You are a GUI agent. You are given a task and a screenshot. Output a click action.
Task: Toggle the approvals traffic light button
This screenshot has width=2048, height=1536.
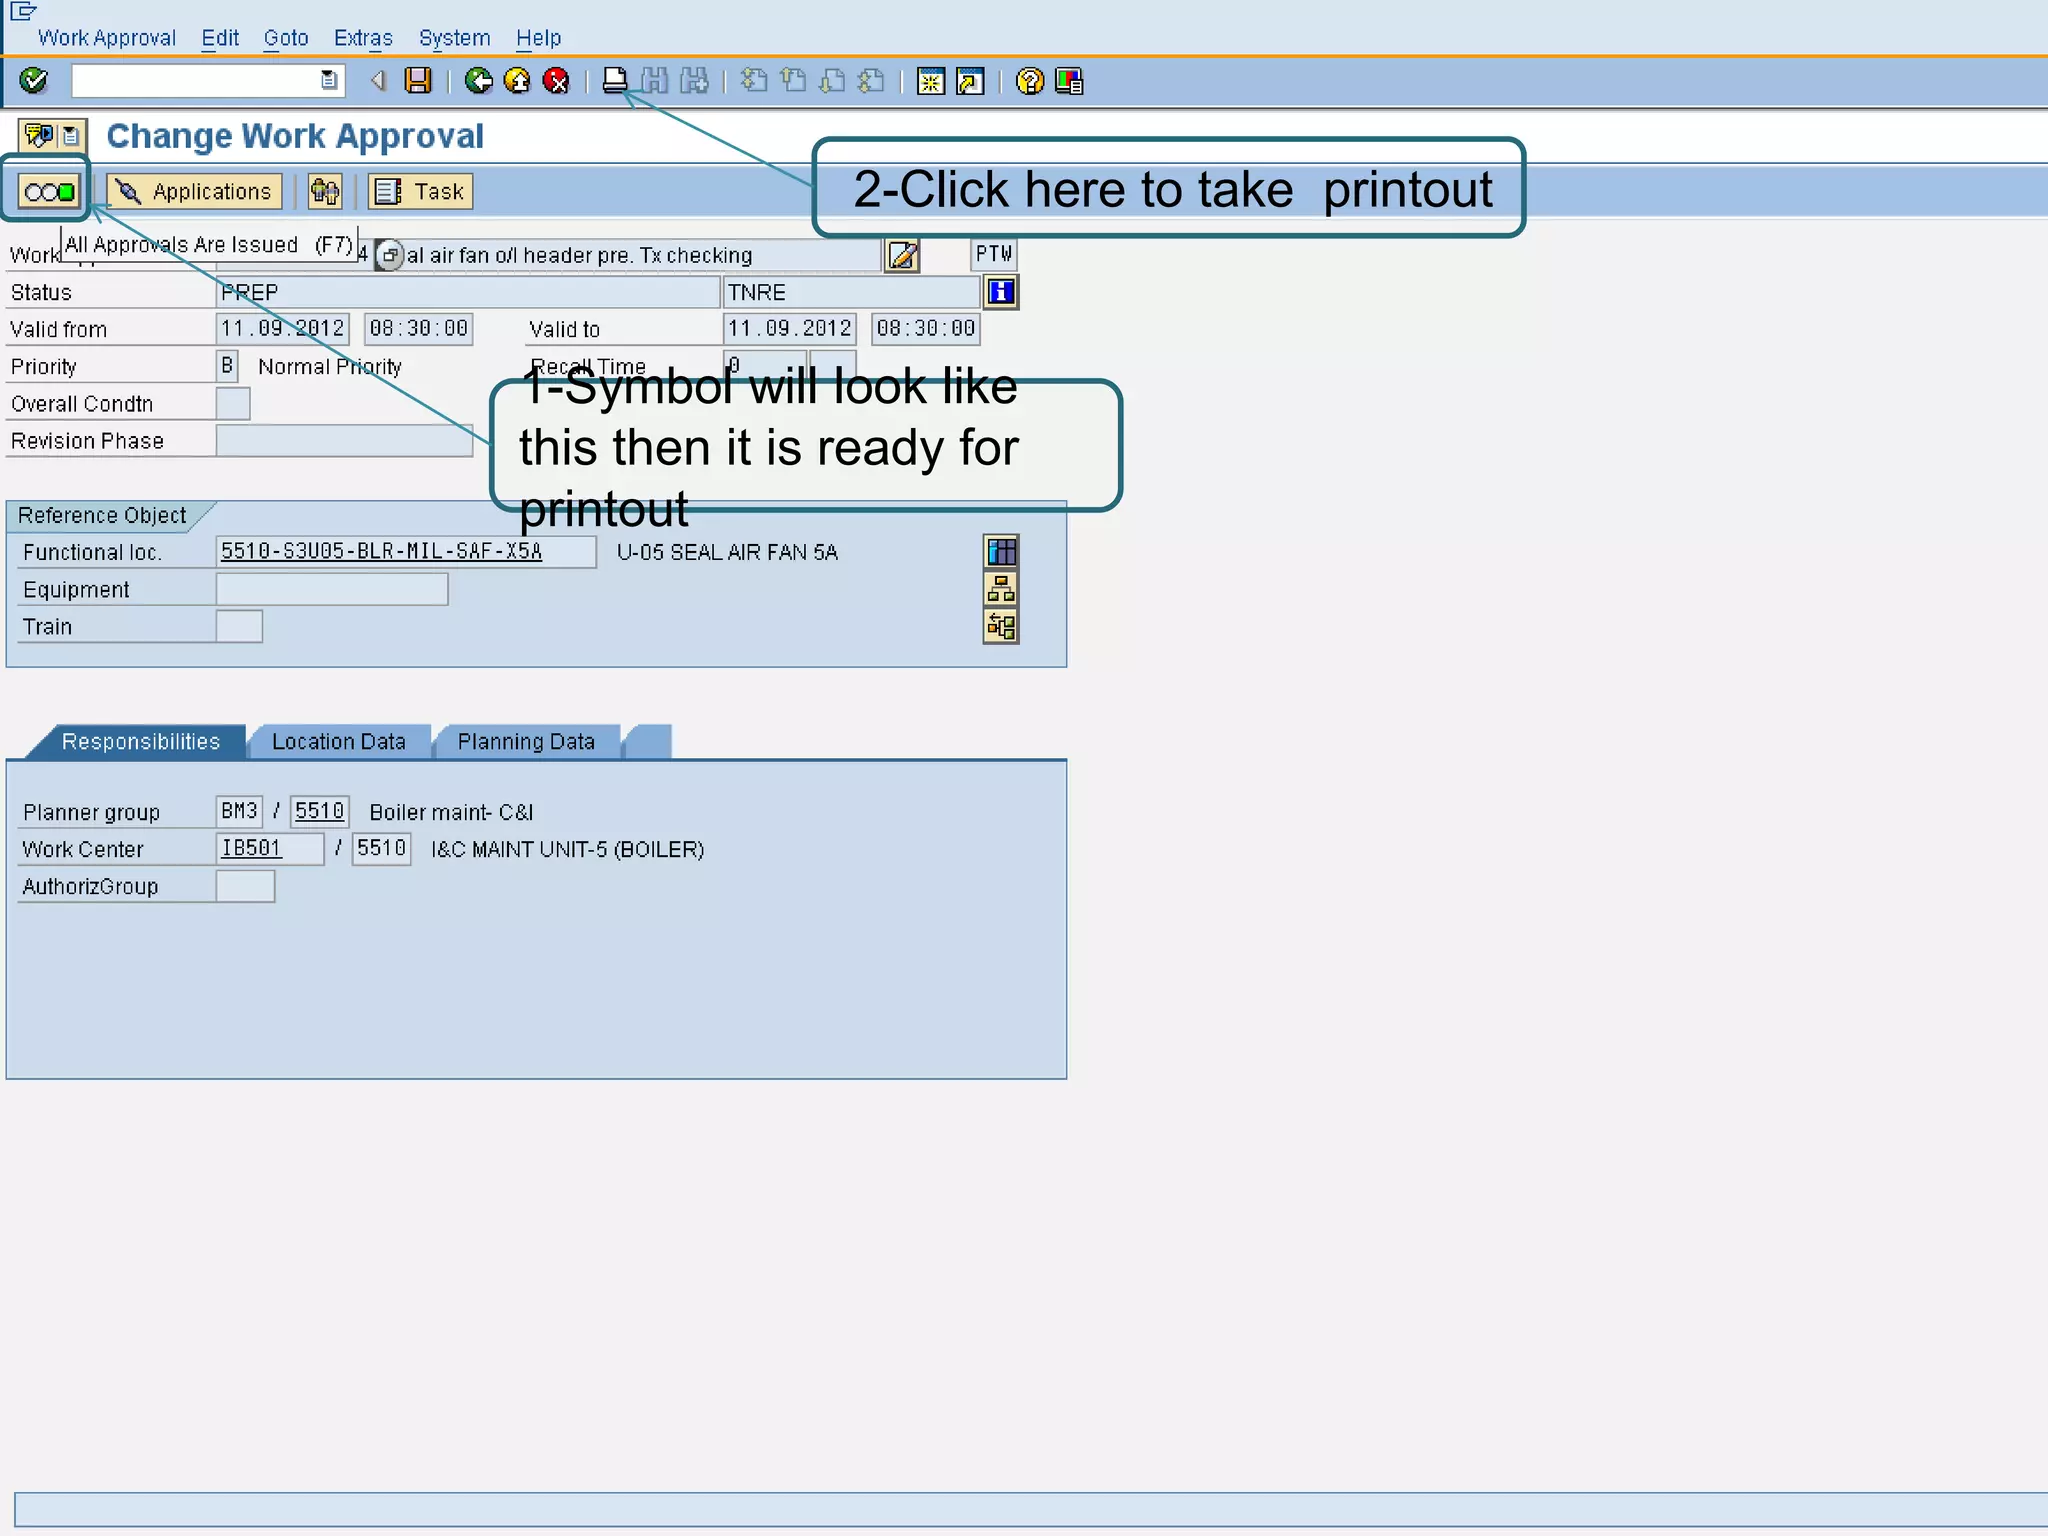coord(49,191)
